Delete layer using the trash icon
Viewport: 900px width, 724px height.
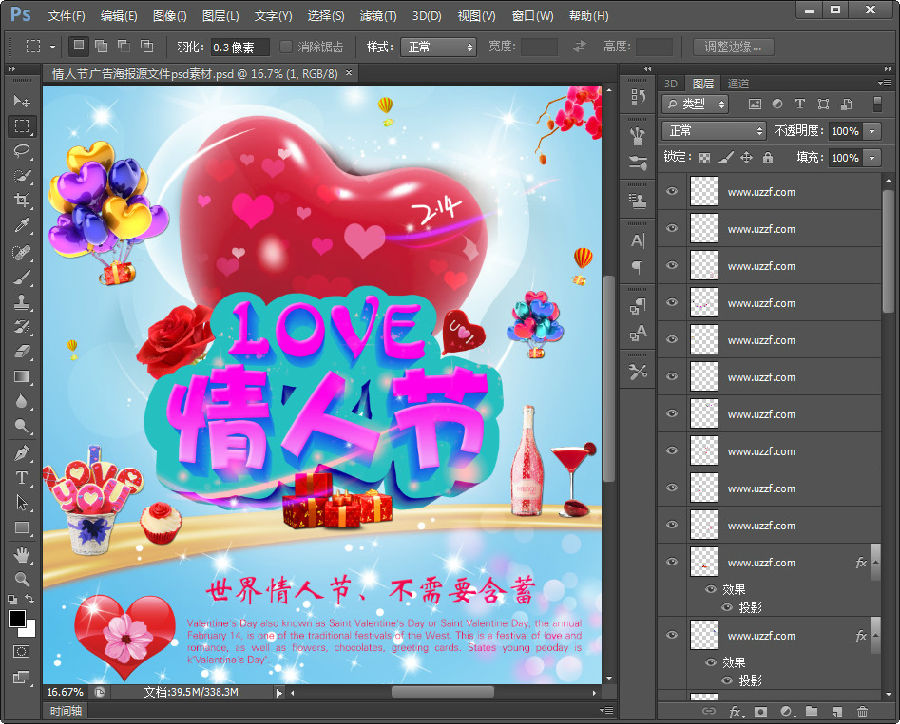(x=863, y=711)
